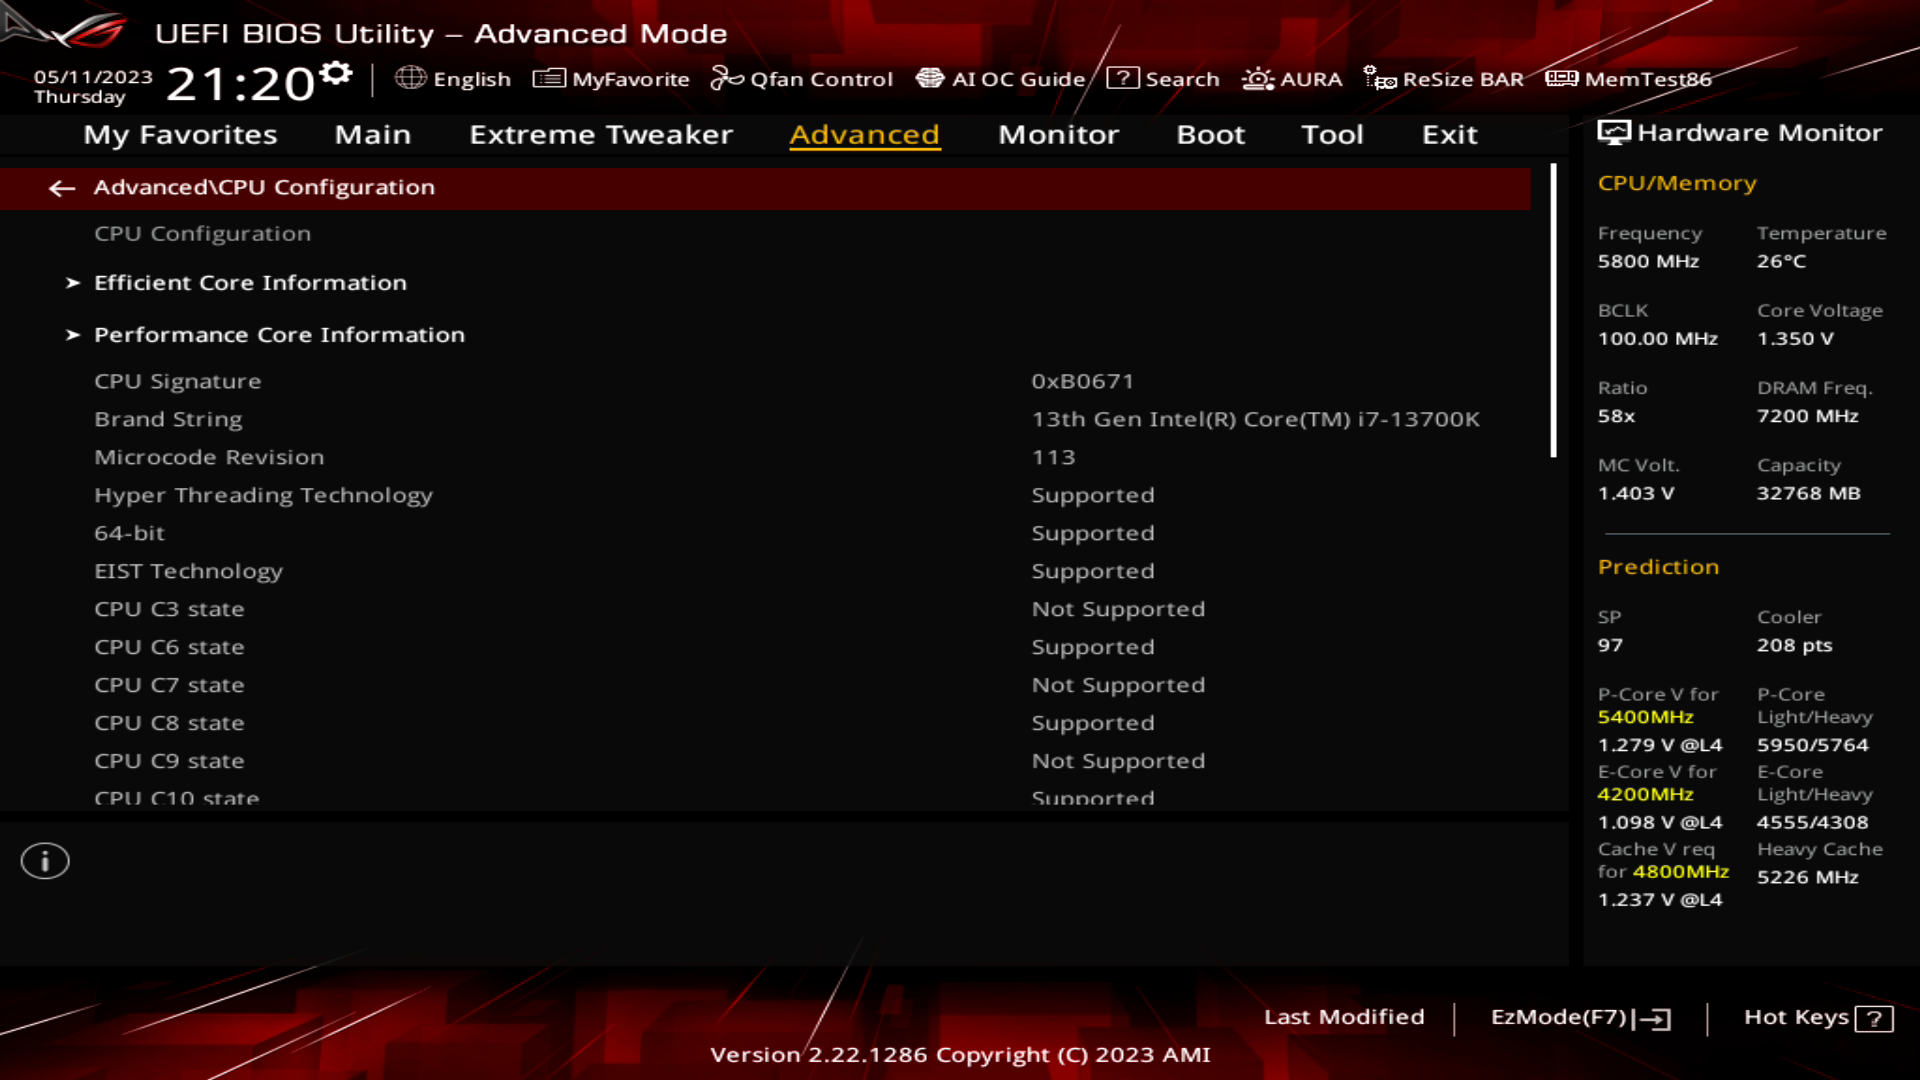Viewport: 1920px width, 1080px height.
Task: Click the settings gear icon beside the clock
Action: coord(337,73)
